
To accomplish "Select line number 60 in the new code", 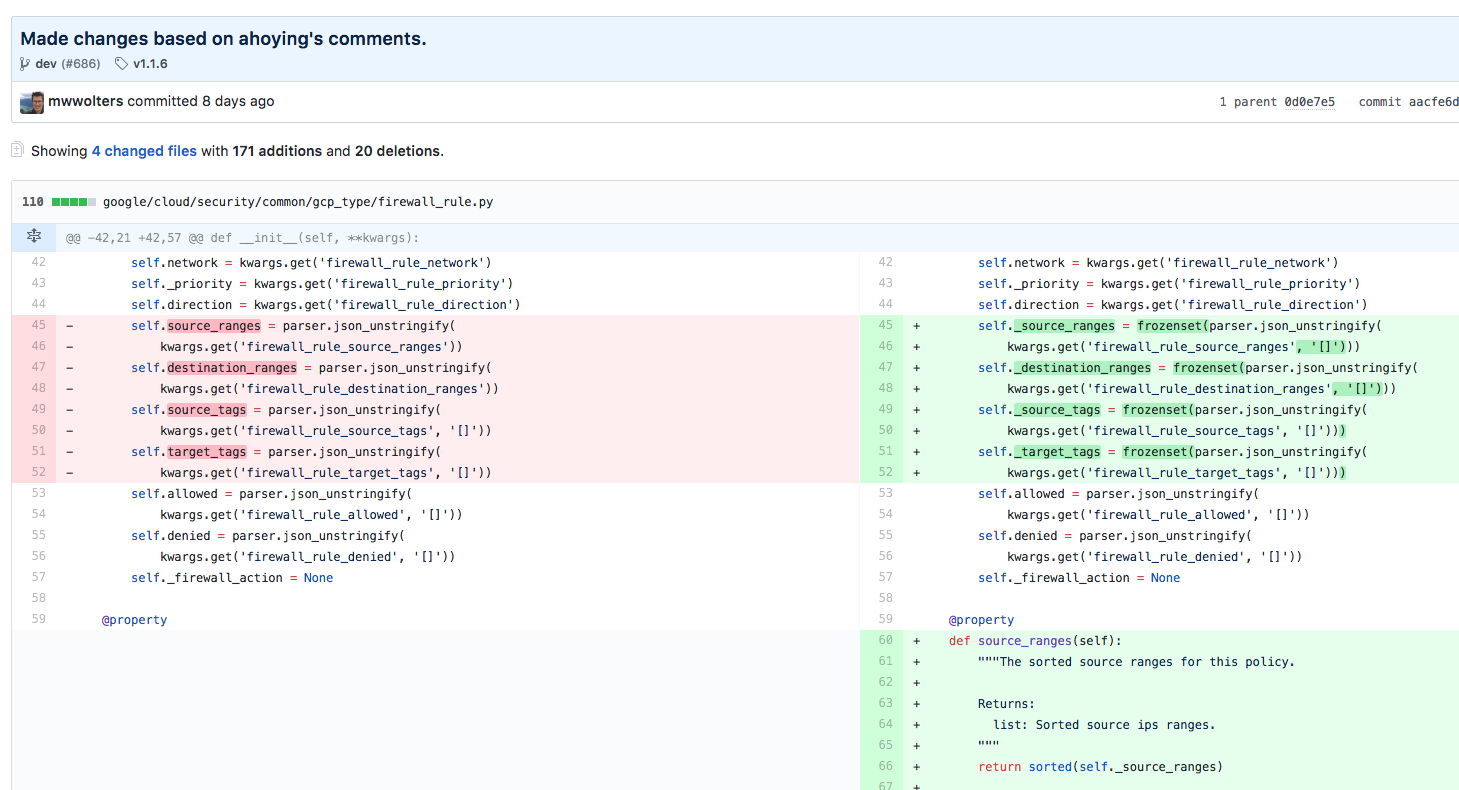I will point(884,640).
